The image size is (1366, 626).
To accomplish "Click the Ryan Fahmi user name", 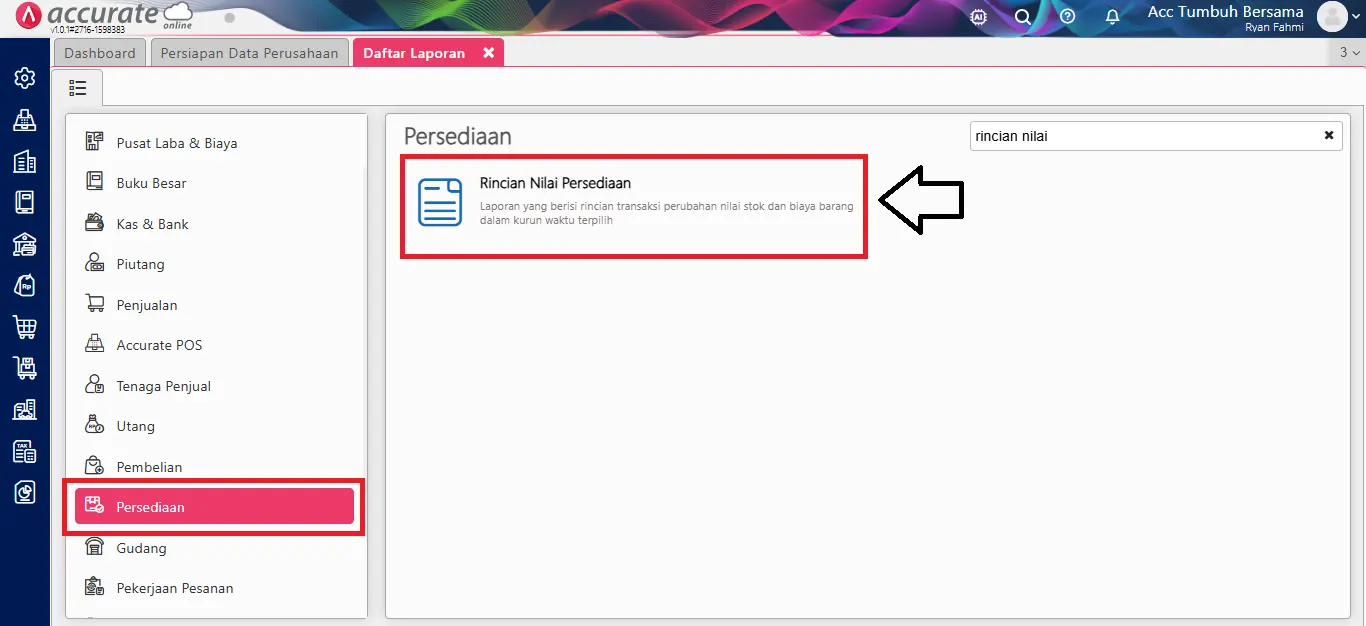I will pyautogui.click(x=1274, y=28).
